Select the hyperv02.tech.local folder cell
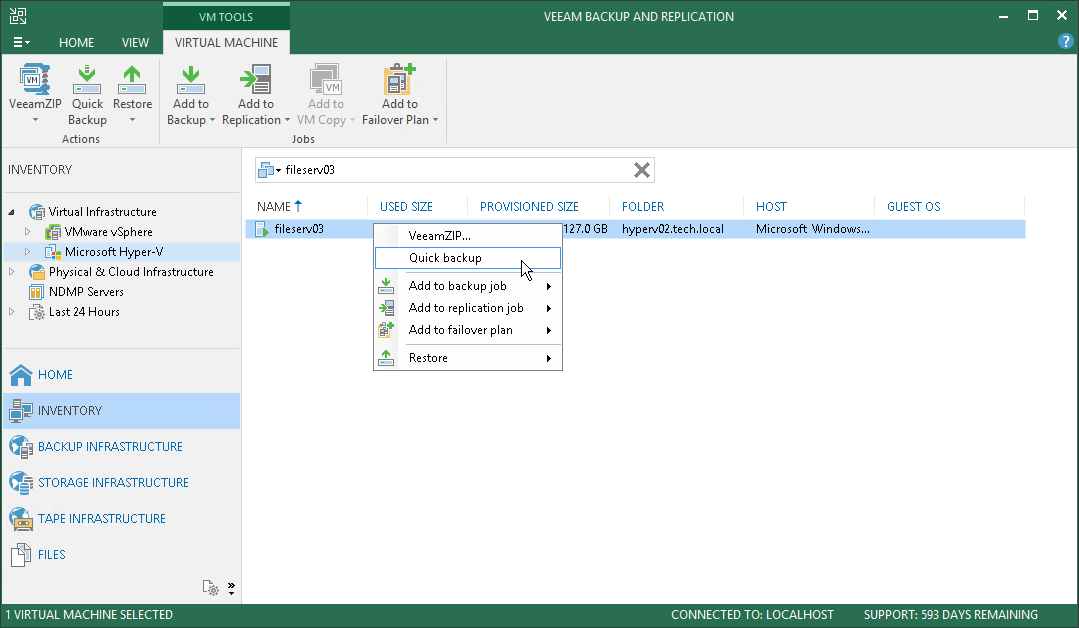The width and height of the screenshot is (1079, 628). pos(673,229)
